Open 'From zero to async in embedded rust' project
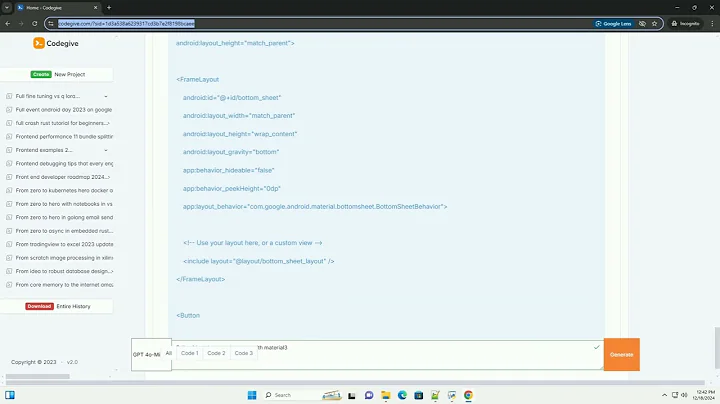Screen dimensions: 720x404 coord(64,231)
